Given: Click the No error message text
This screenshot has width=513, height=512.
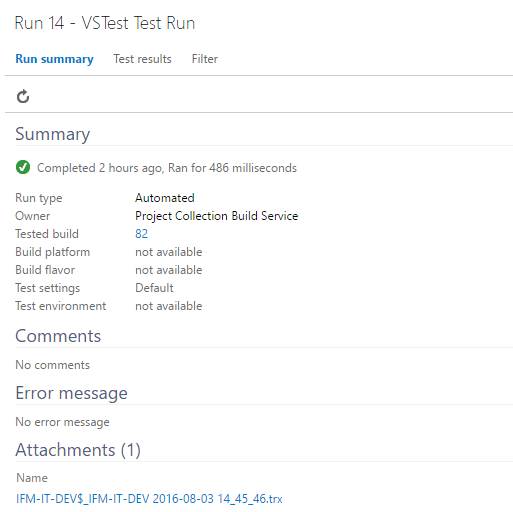Looking at the screenshot, I should coord(62,422).
